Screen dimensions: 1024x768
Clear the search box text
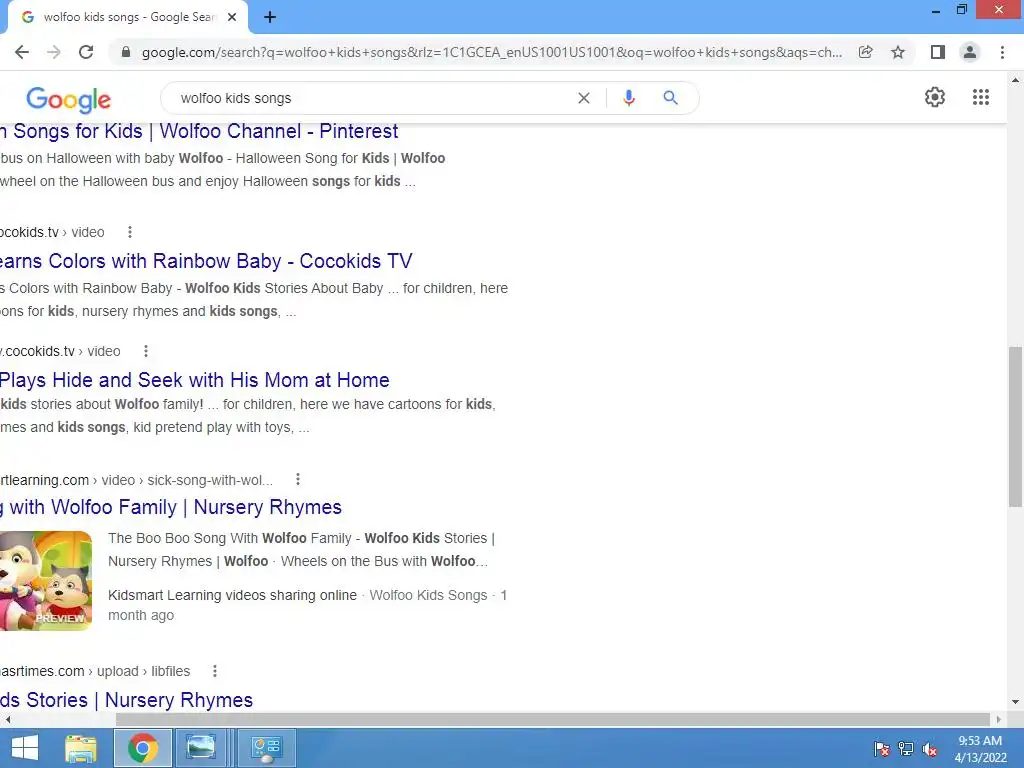(584, 98)
